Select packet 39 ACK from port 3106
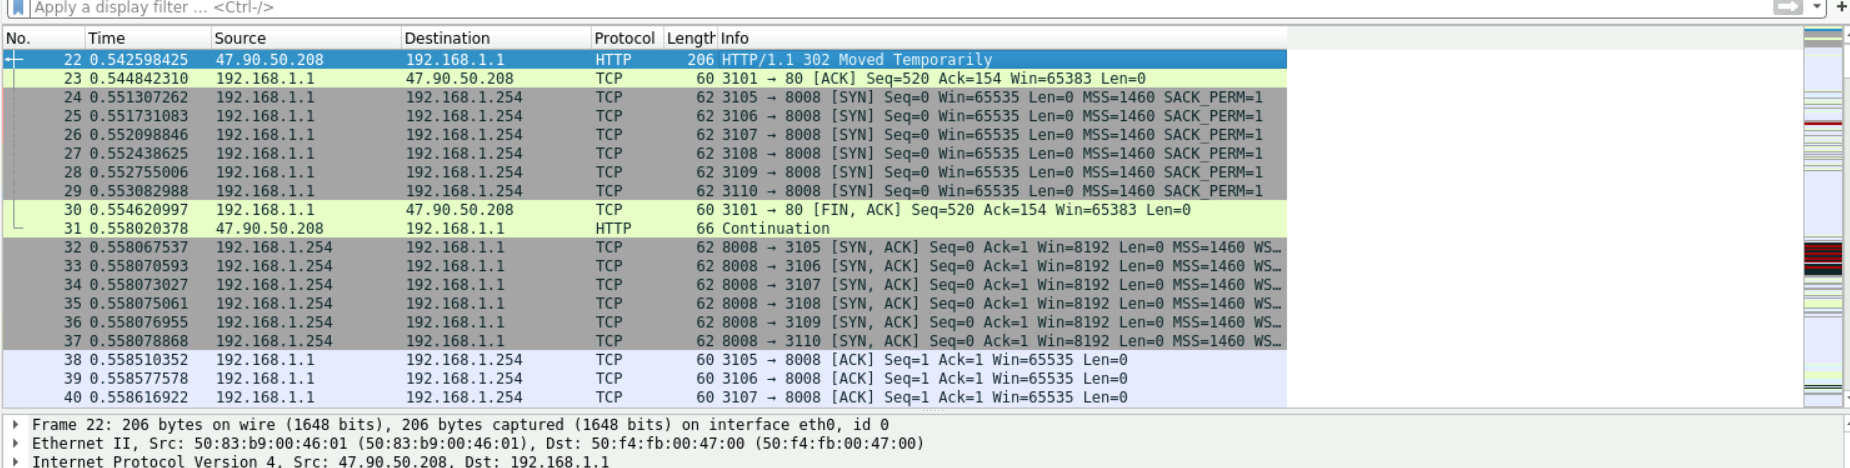1850x468 pixels. [645, 378]
